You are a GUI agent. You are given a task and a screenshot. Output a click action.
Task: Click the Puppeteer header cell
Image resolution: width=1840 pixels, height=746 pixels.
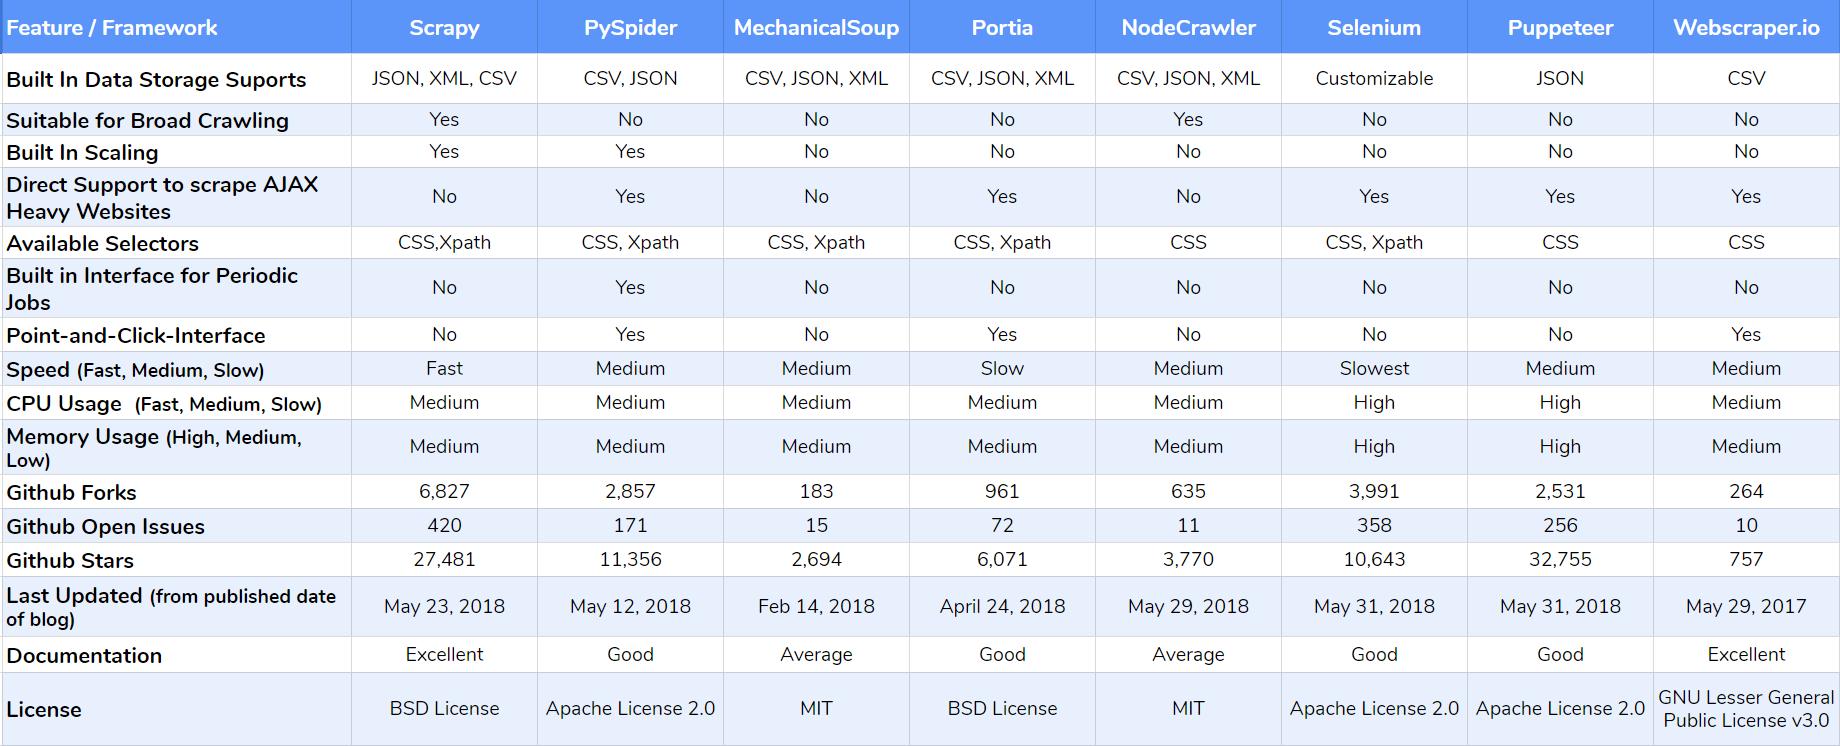[x=1560, y=27]
